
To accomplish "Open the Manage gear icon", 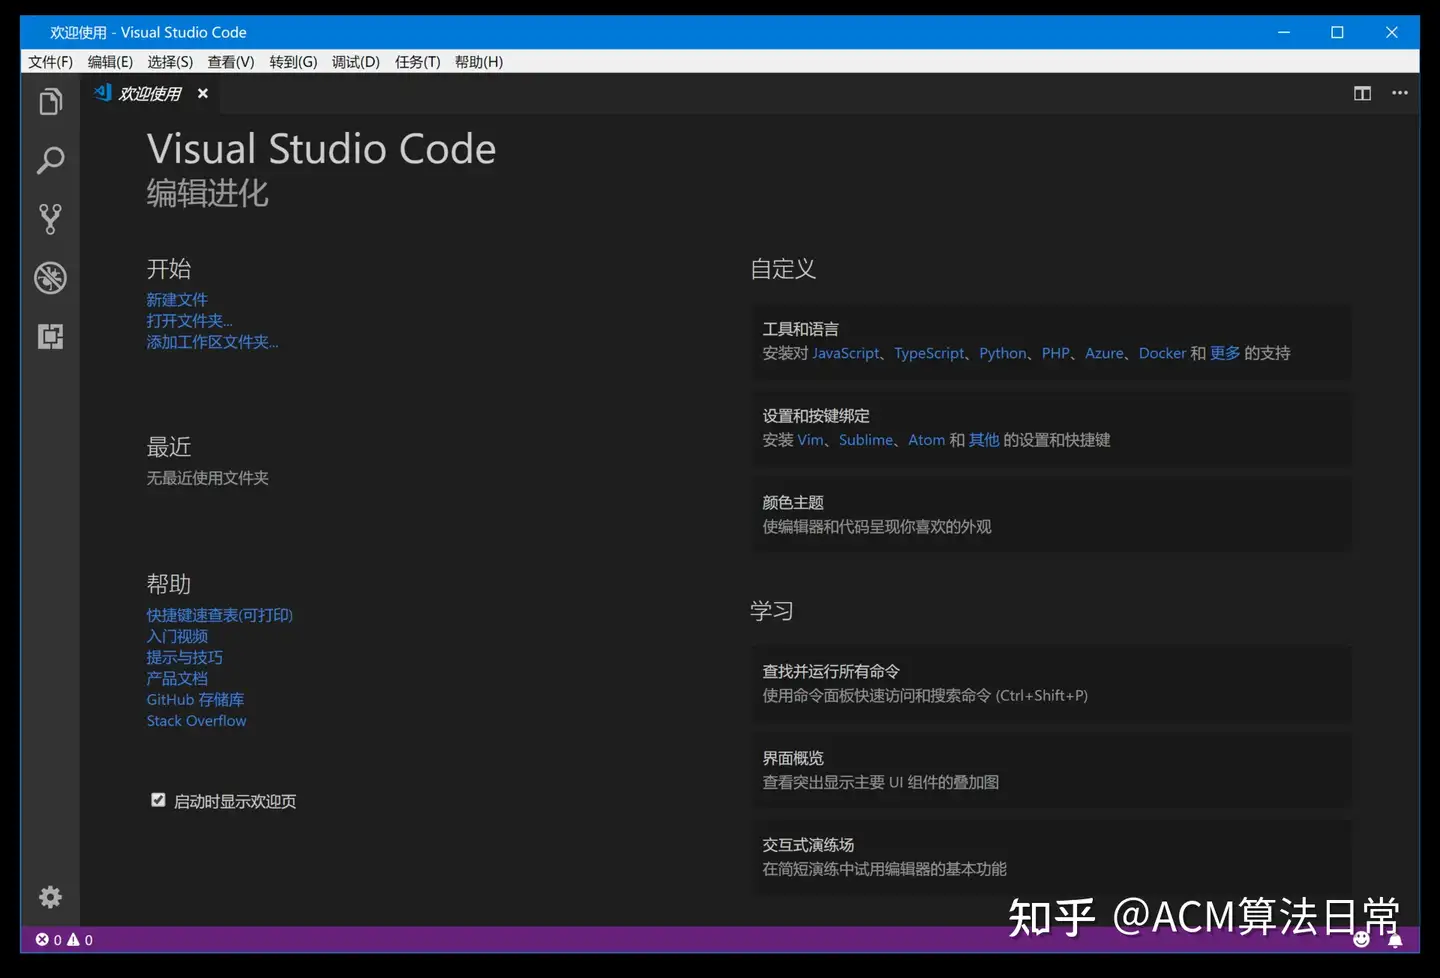I will (50, 897).
